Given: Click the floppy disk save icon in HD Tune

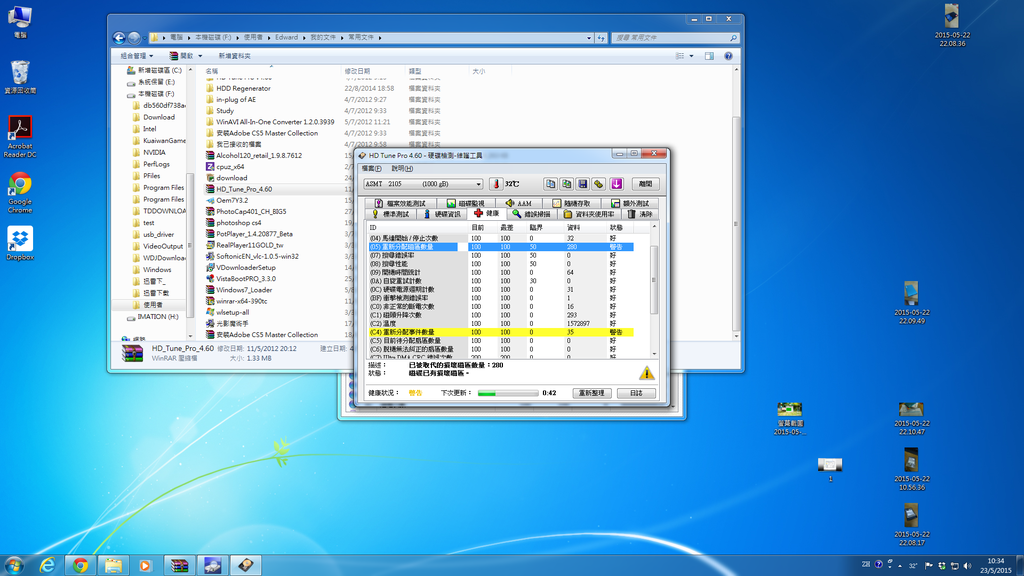Looking at the screenshot, I should (x=583, y=184).
